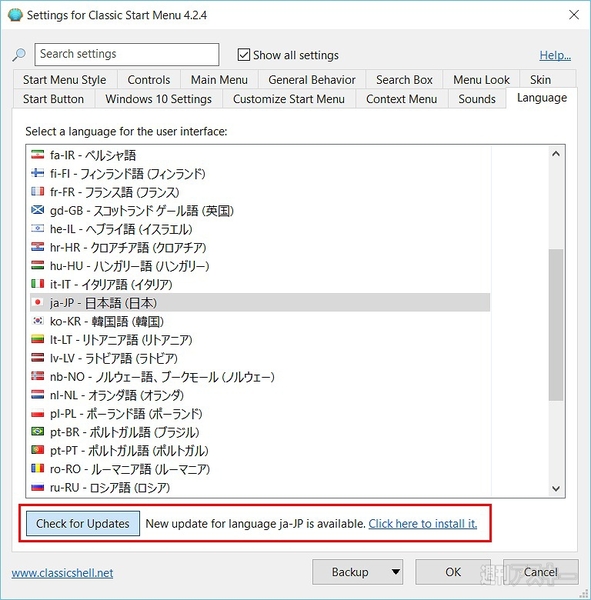The image size is (591, 600).
Task: Open the Context Menu tab
Action: (x=402, y=99)
